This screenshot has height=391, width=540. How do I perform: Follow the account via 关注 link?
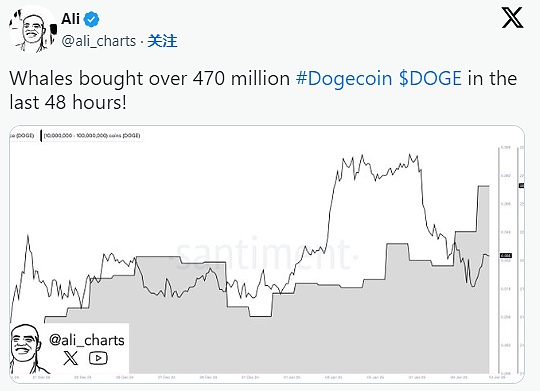click(x=162, y=41)
